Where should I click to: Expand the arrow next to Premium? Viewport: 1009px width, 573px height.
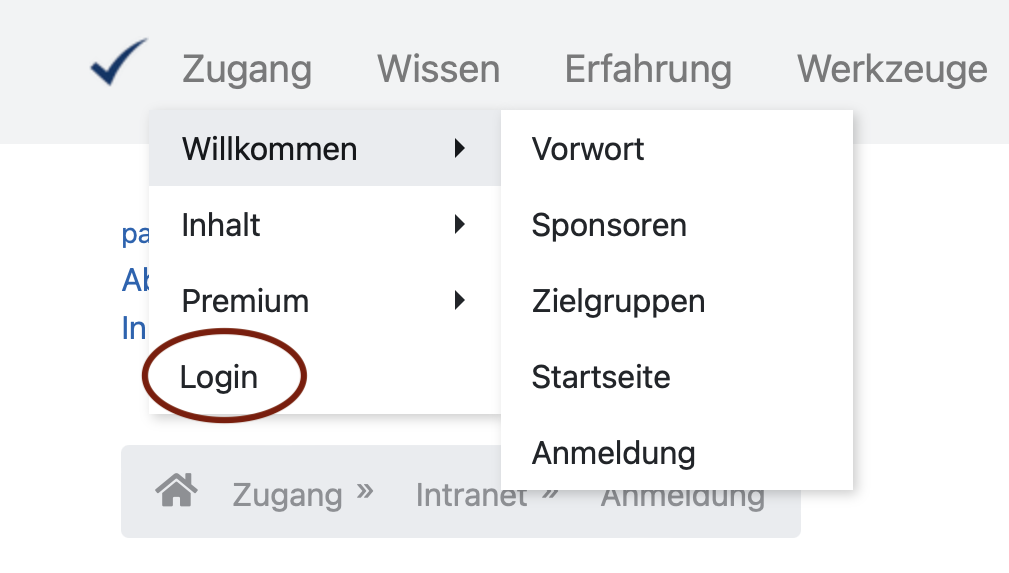[x=460, y=301]
